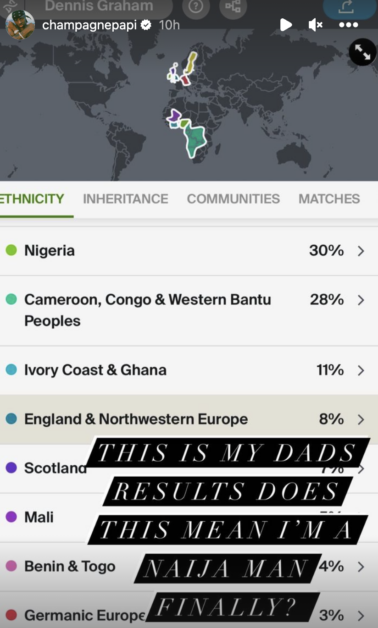The height and width of the screenshot is (628, 378).
Task: Click the champagnepapi username link
Action: (x=89, y=25)
